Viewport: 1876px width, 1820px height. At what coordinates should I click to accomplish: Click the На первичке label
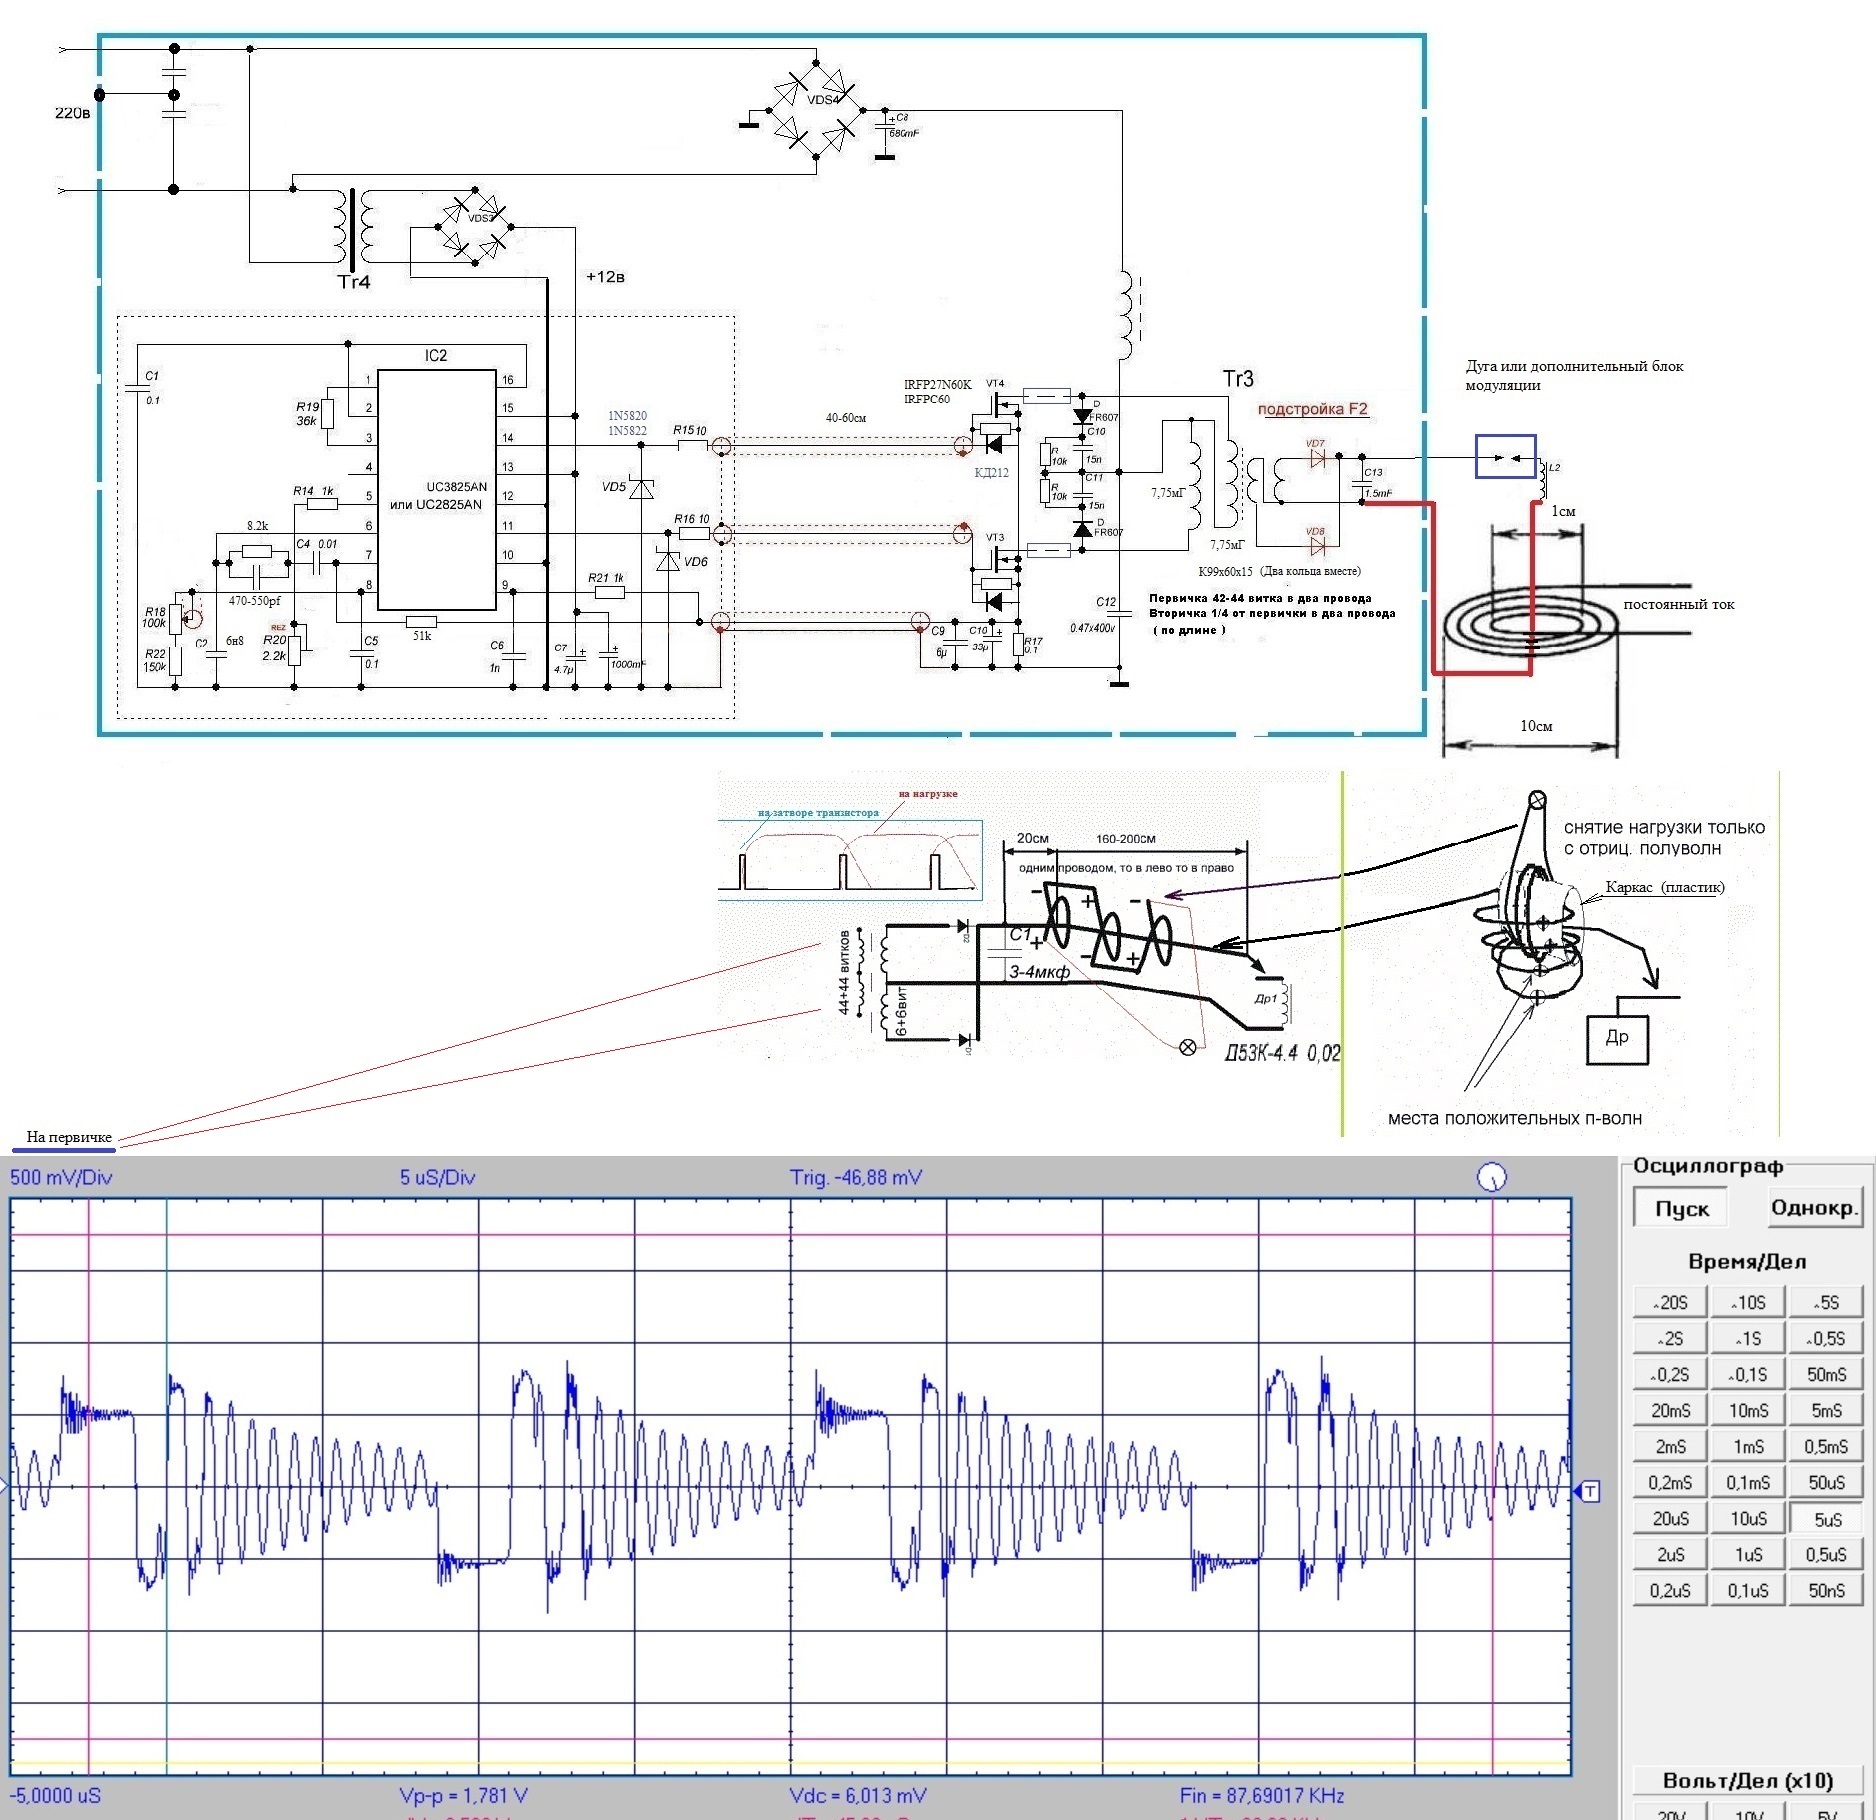point(69,1137)
